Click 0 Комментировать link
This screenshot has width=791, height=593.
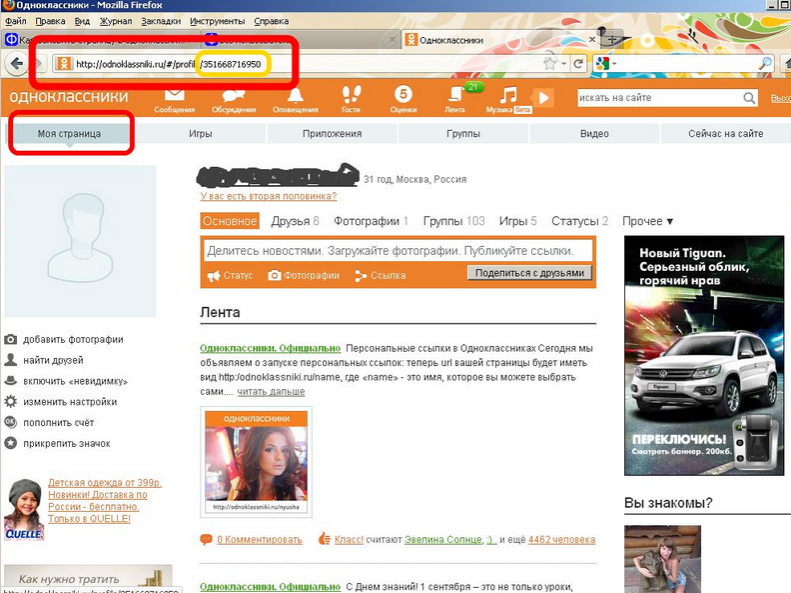(260, 540)
